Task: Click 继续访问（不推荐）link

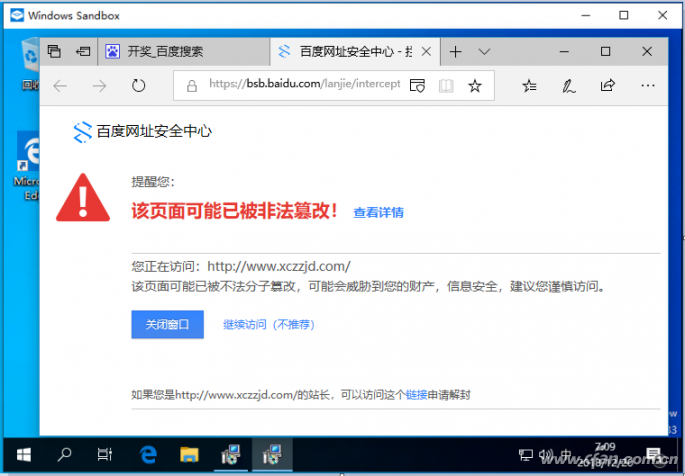Action: point(269,324)
